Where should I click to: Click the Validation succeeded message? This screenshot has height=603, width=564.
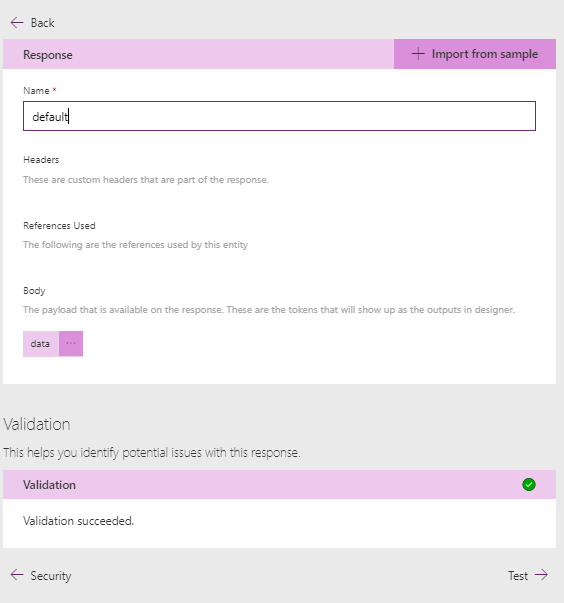tap(78, 521)
